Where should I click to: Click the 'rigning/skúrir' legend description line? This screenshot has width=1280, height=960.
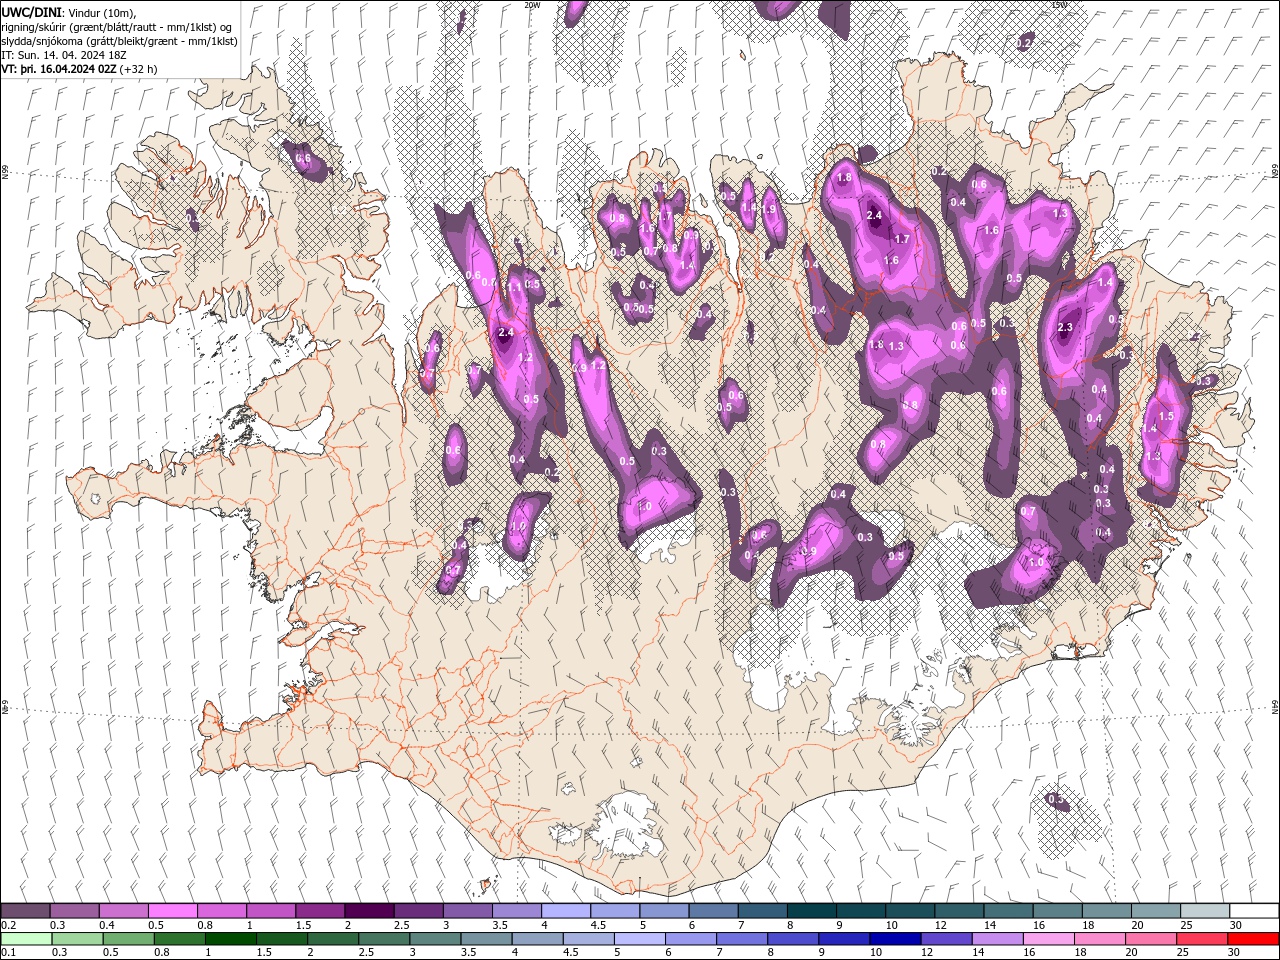(117, 27)
